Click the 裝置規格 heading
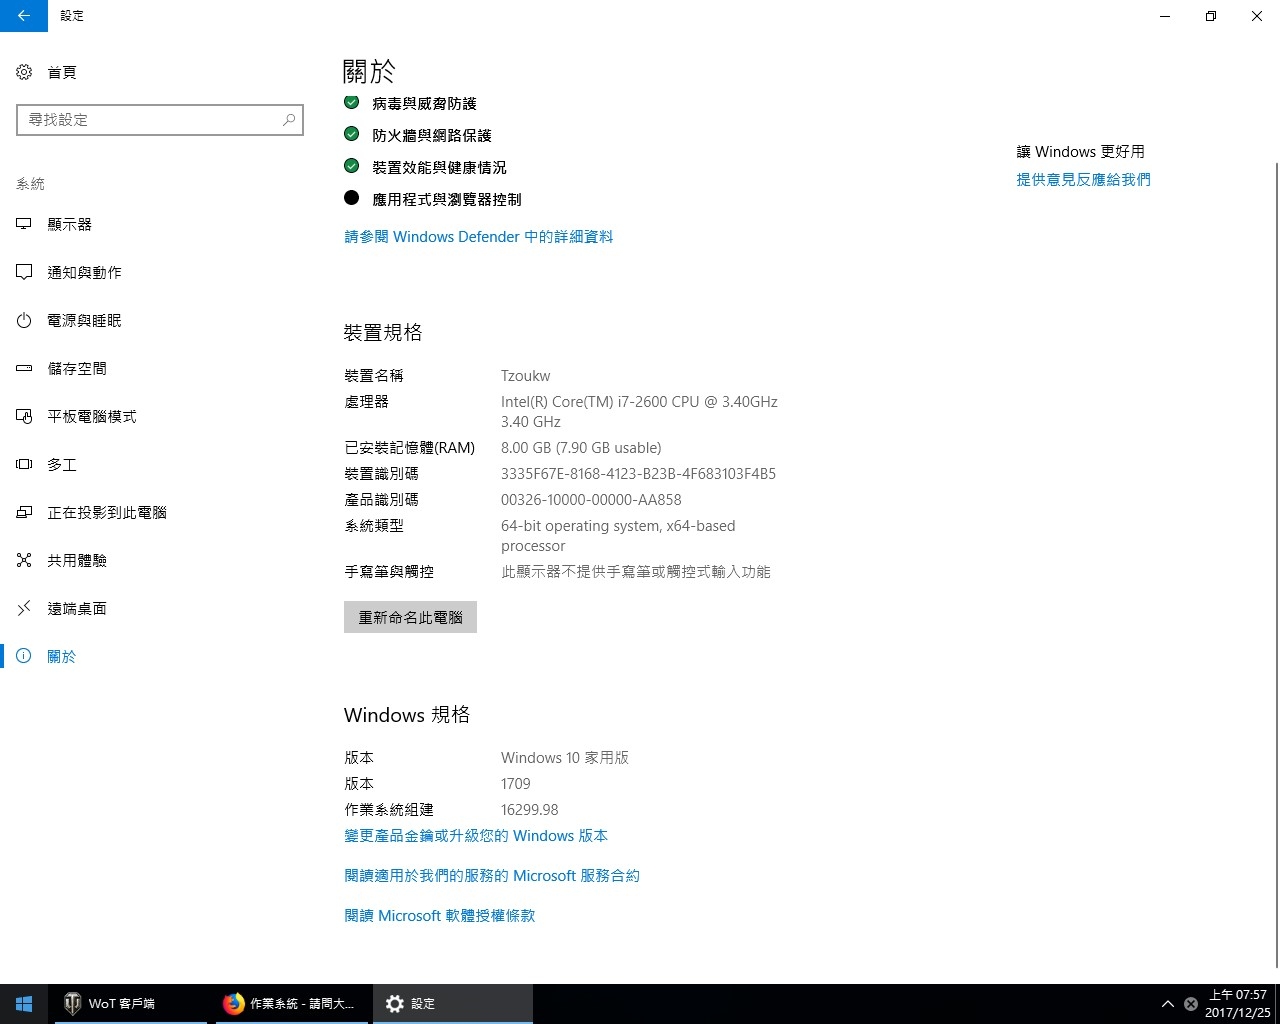Viewport: 1280px width, 1024px height. point(383,332)
